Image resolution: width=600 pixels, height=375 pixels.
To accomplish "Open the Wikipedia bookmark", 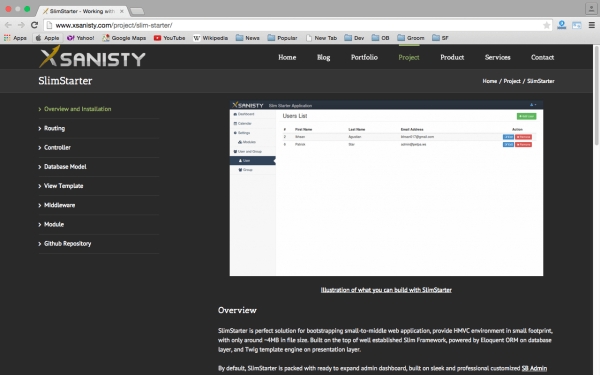I will point(210,38).
